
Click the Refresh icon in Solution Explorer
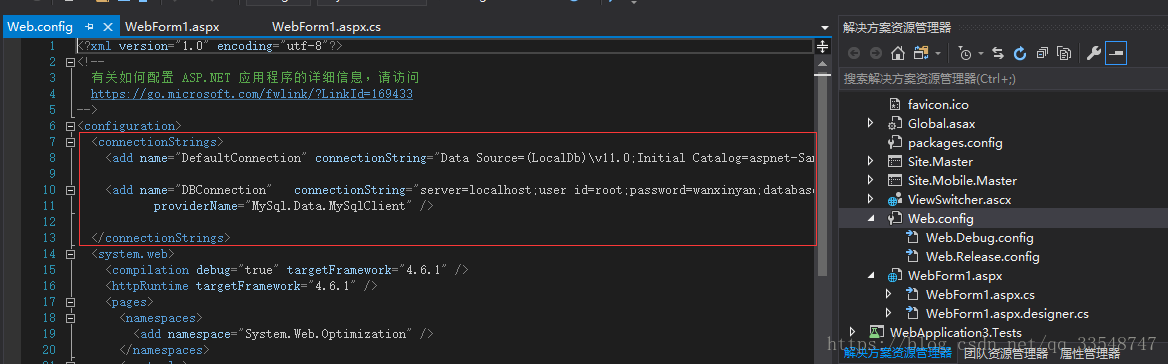point(1020,54)
